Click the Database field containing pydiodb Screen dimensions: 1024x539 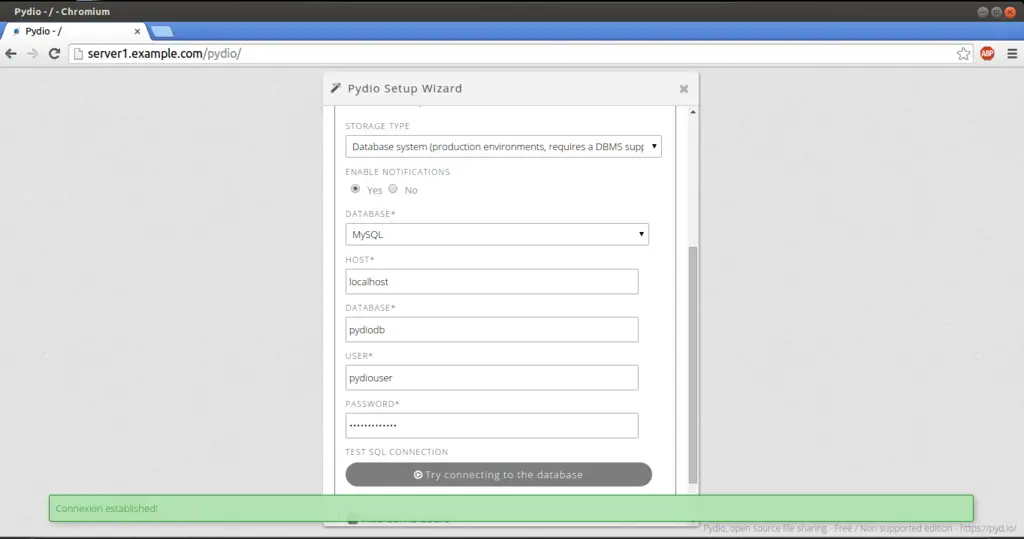click(x=492, y=330)
